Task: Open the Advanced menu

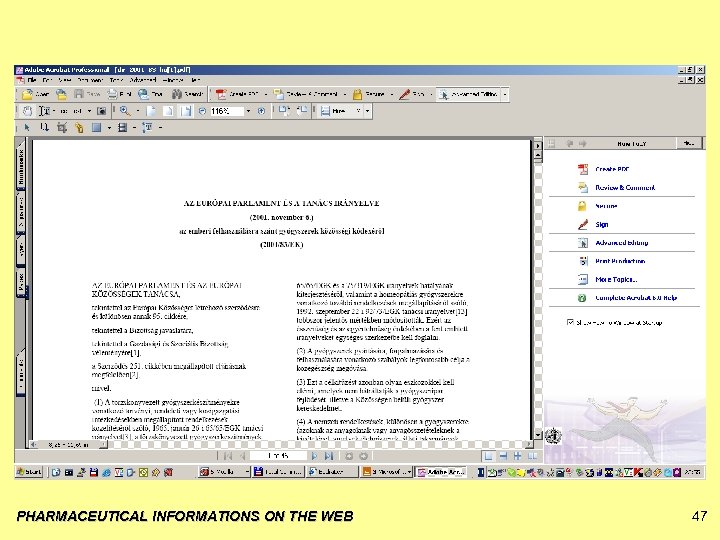Action: pos(143,80)
